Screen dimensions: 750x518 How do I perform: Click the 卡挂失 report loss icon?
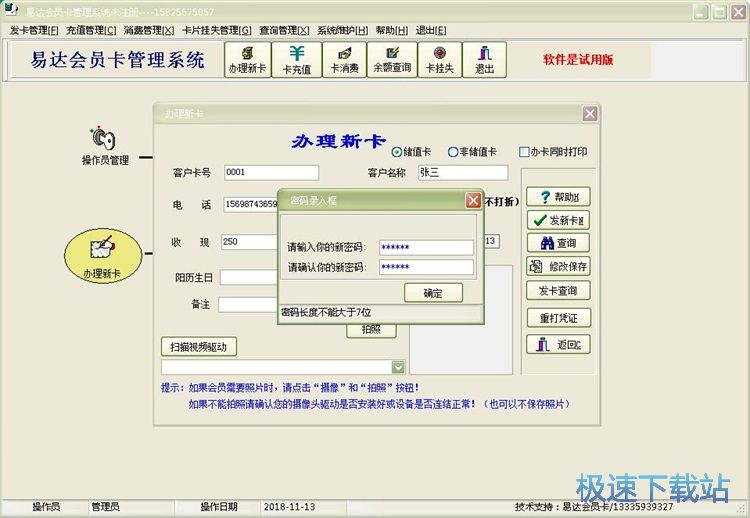point(439,59)
